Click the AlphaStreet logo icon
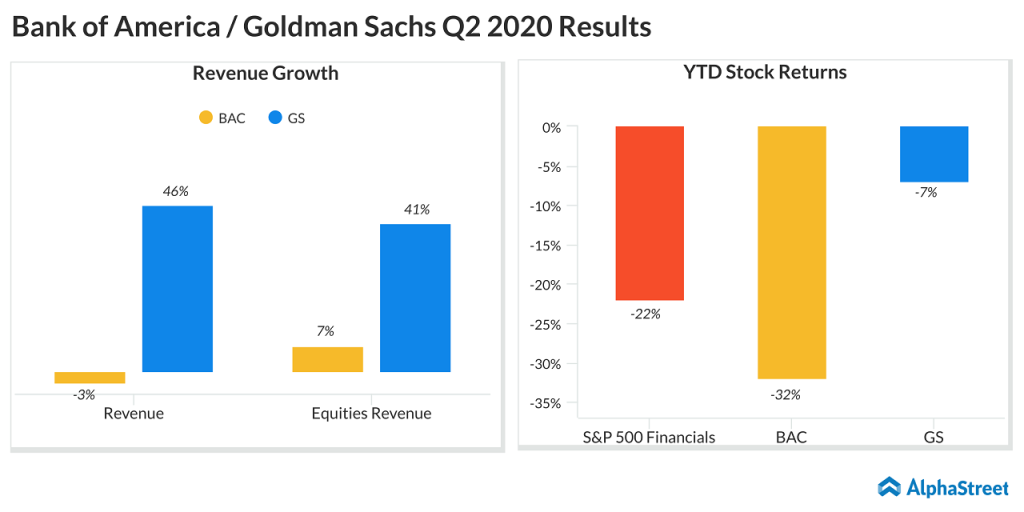This screenshot has width=1024, height=512. pos(890,487)
